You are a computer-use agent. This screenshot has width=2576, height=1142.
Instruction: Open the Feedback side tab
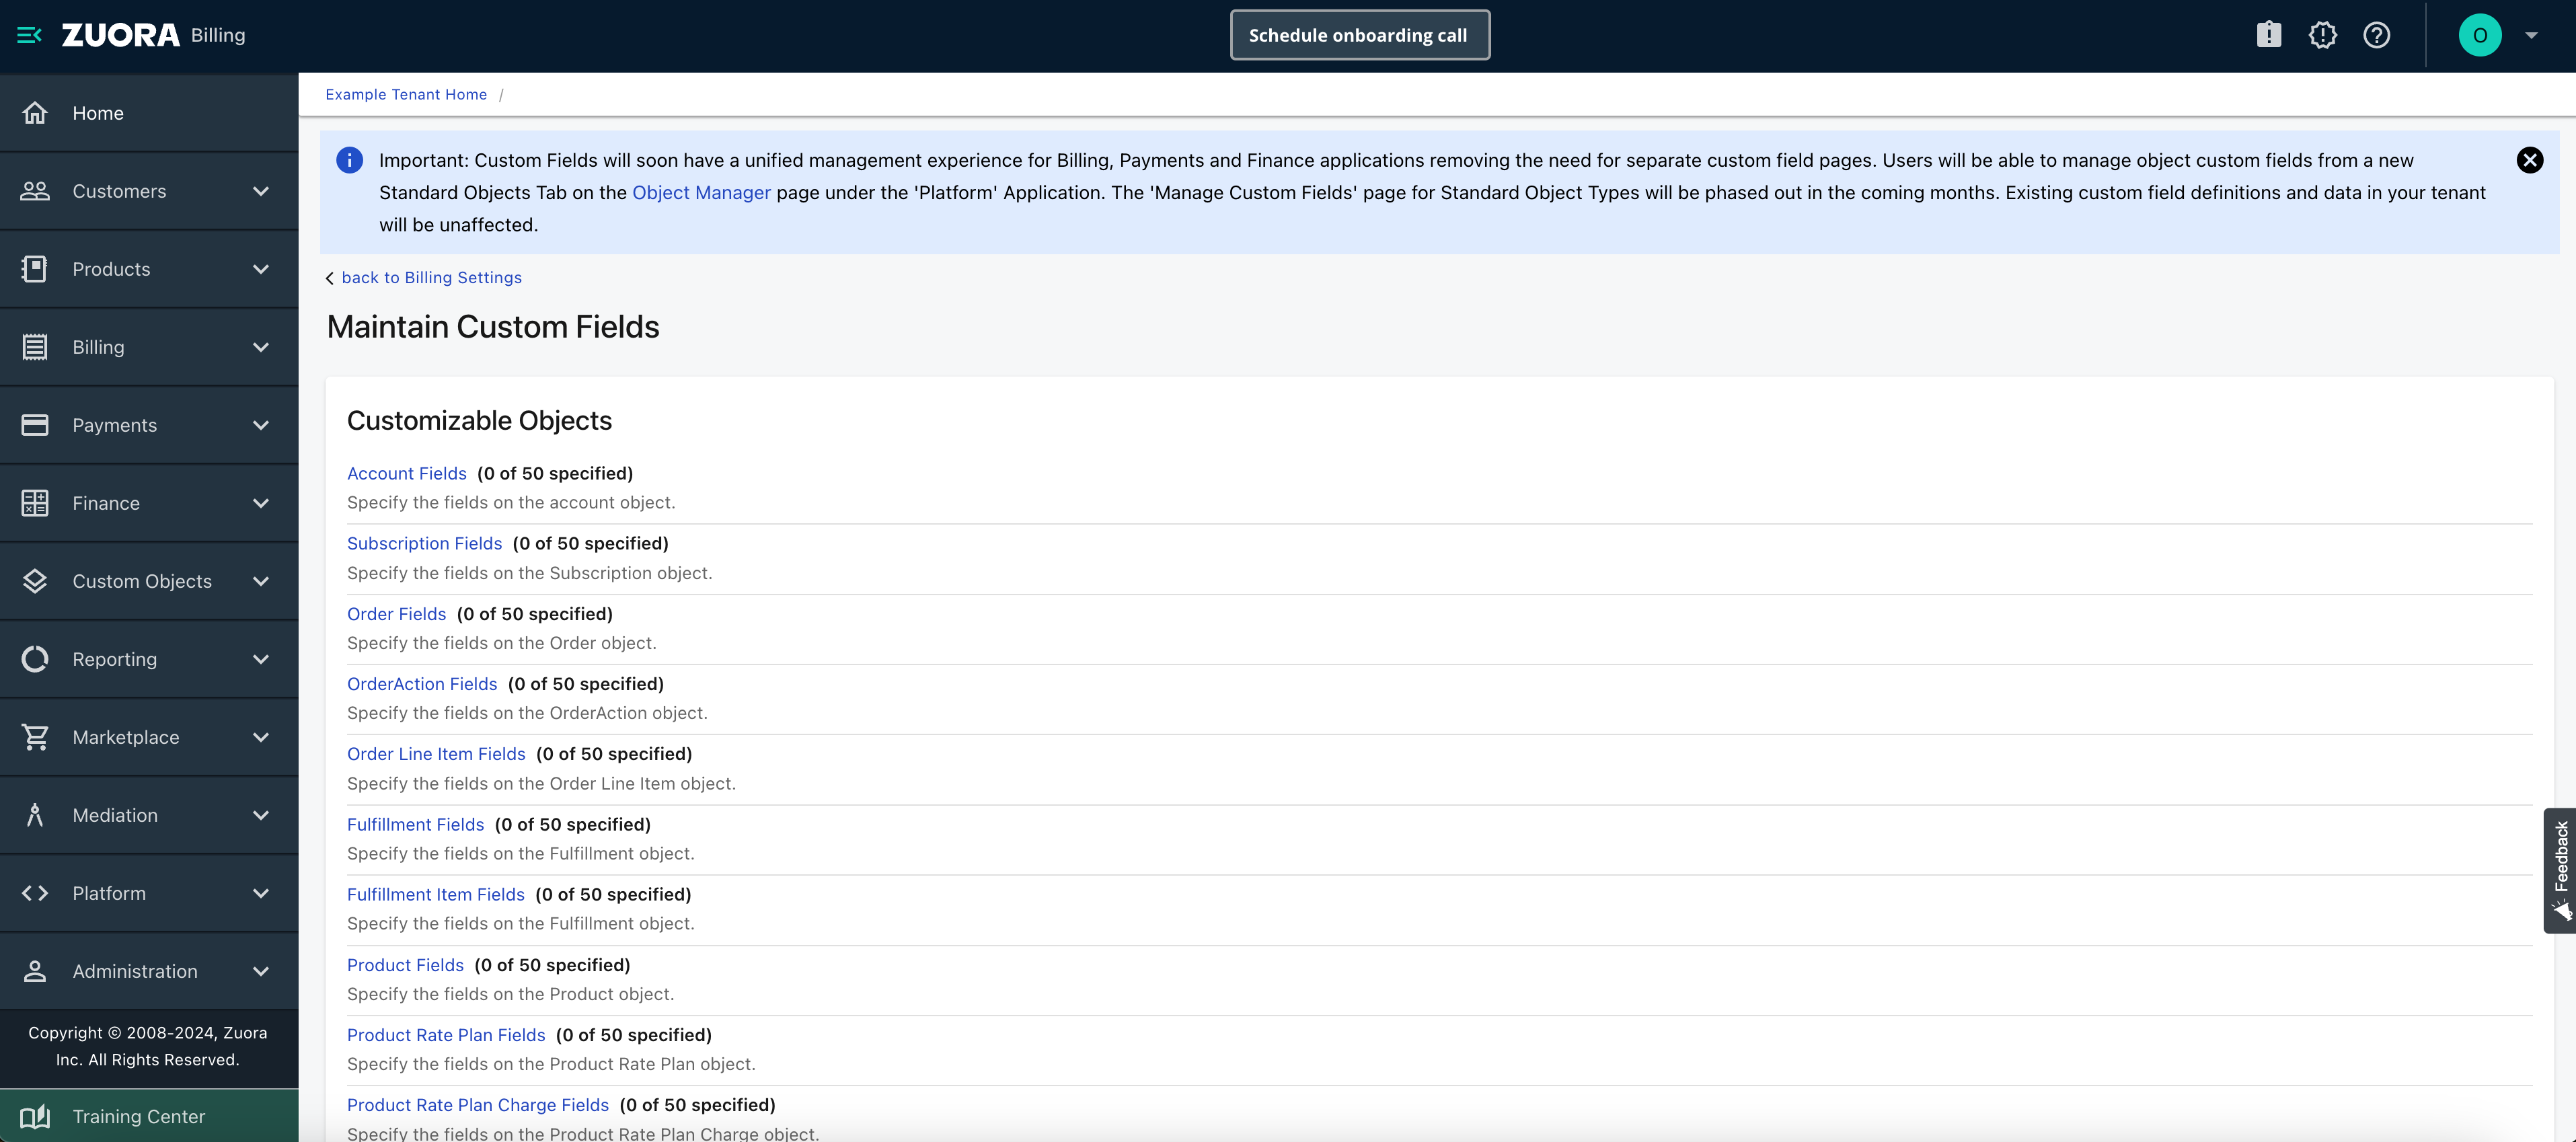click(x=2560, y=870)
